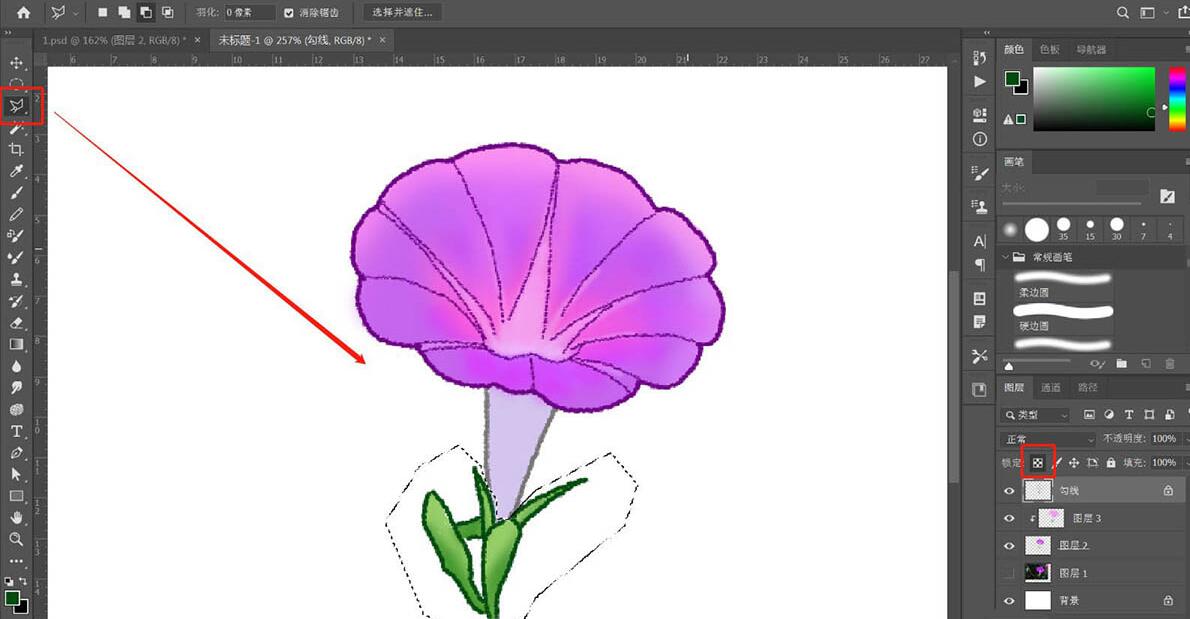The image size is (1190, 619).
Task: Expand the 常规画笔 brush group
Action: click(x=1006, y=257)
